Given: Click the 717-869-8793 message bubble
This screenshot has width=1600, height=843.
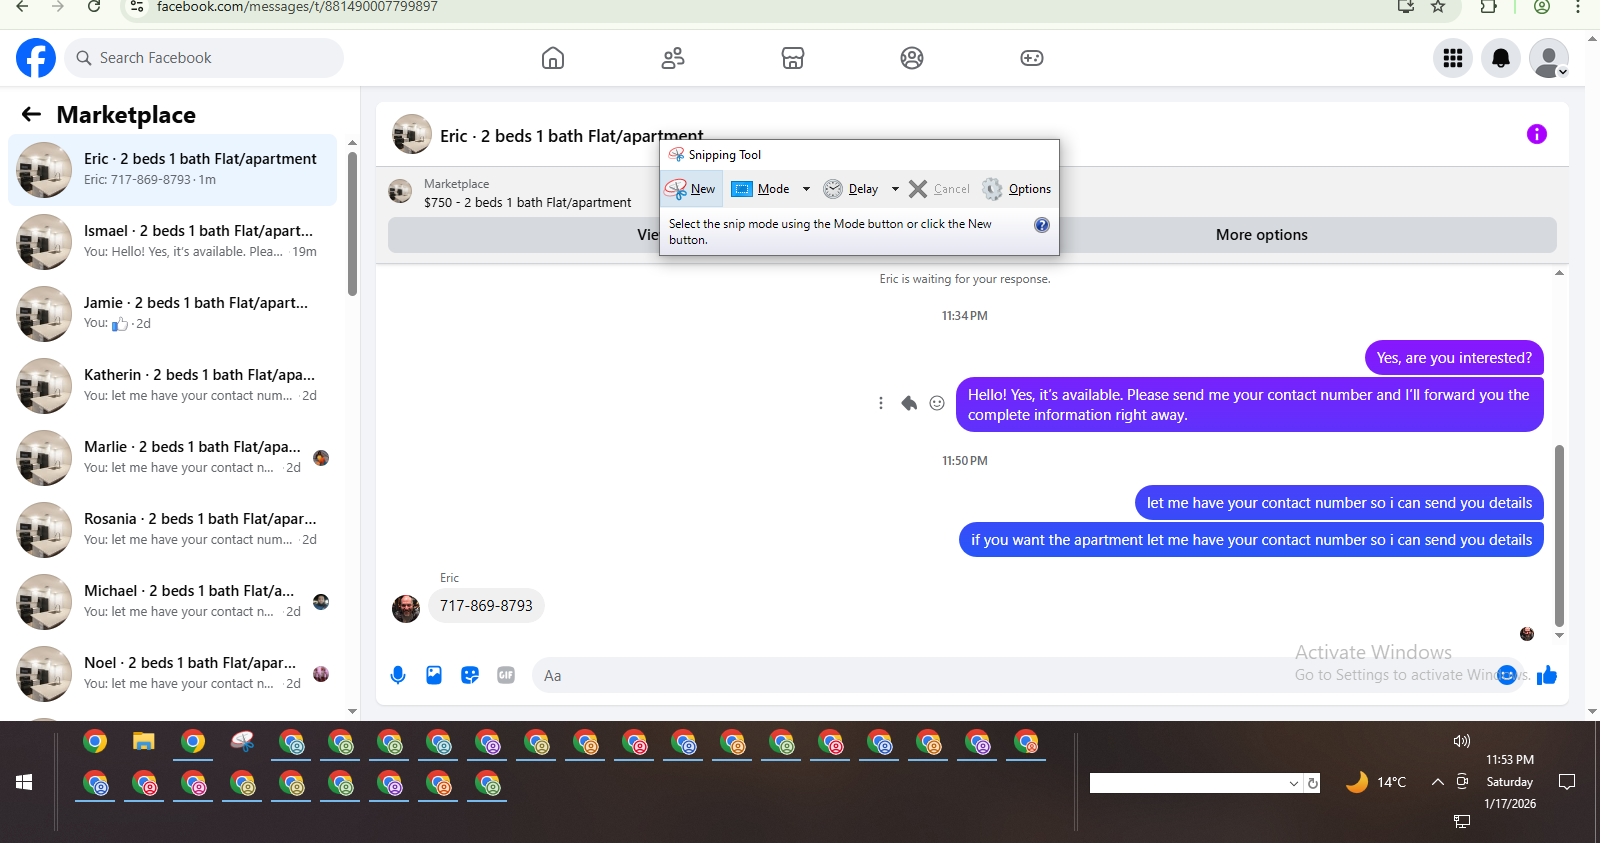Looking at the screenshot, I should point(486,606).
